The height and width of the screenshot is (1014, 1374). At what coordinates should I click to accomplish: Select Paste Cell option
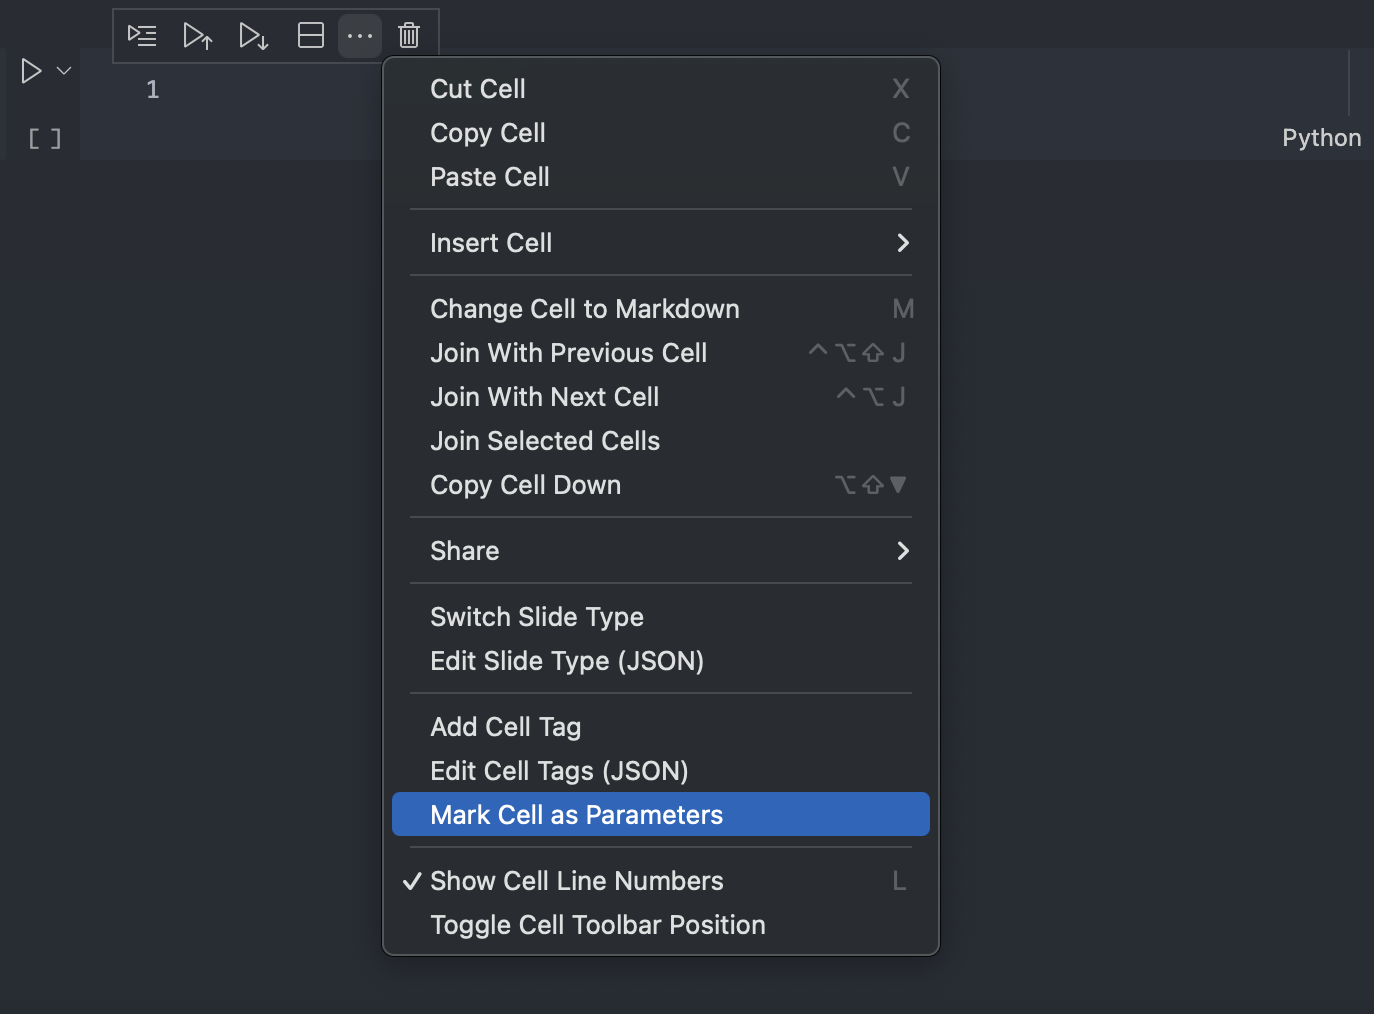pyautogui.click(x=661, y=177)
